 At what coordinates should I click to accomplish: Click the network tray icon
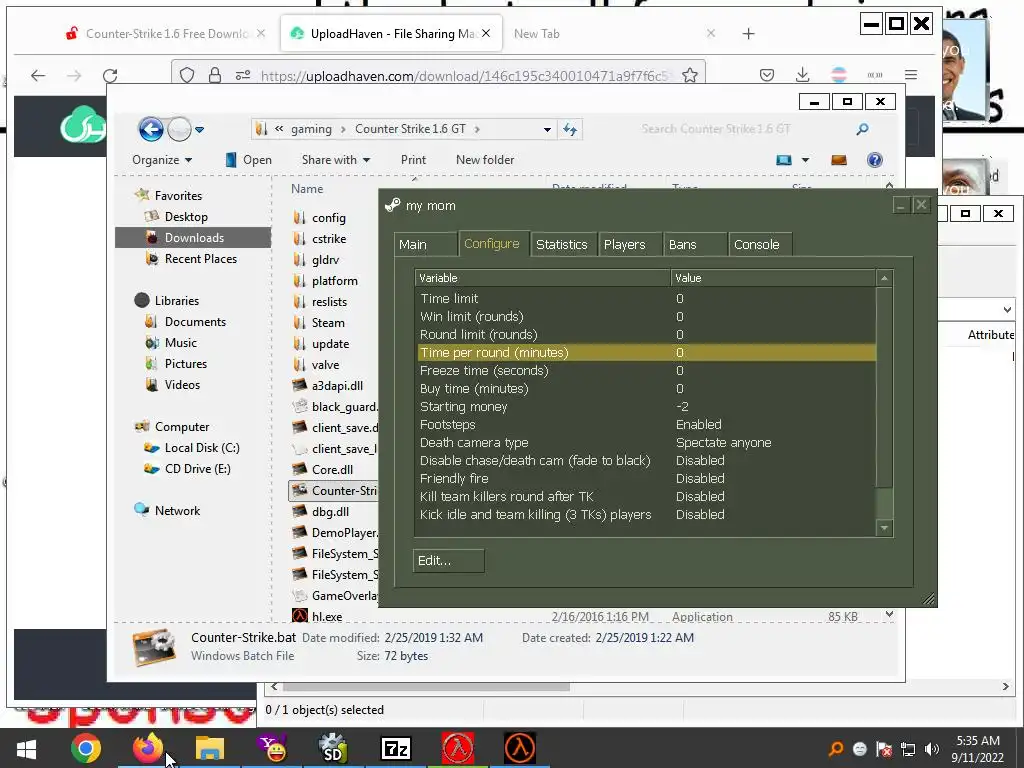point(908,749)
